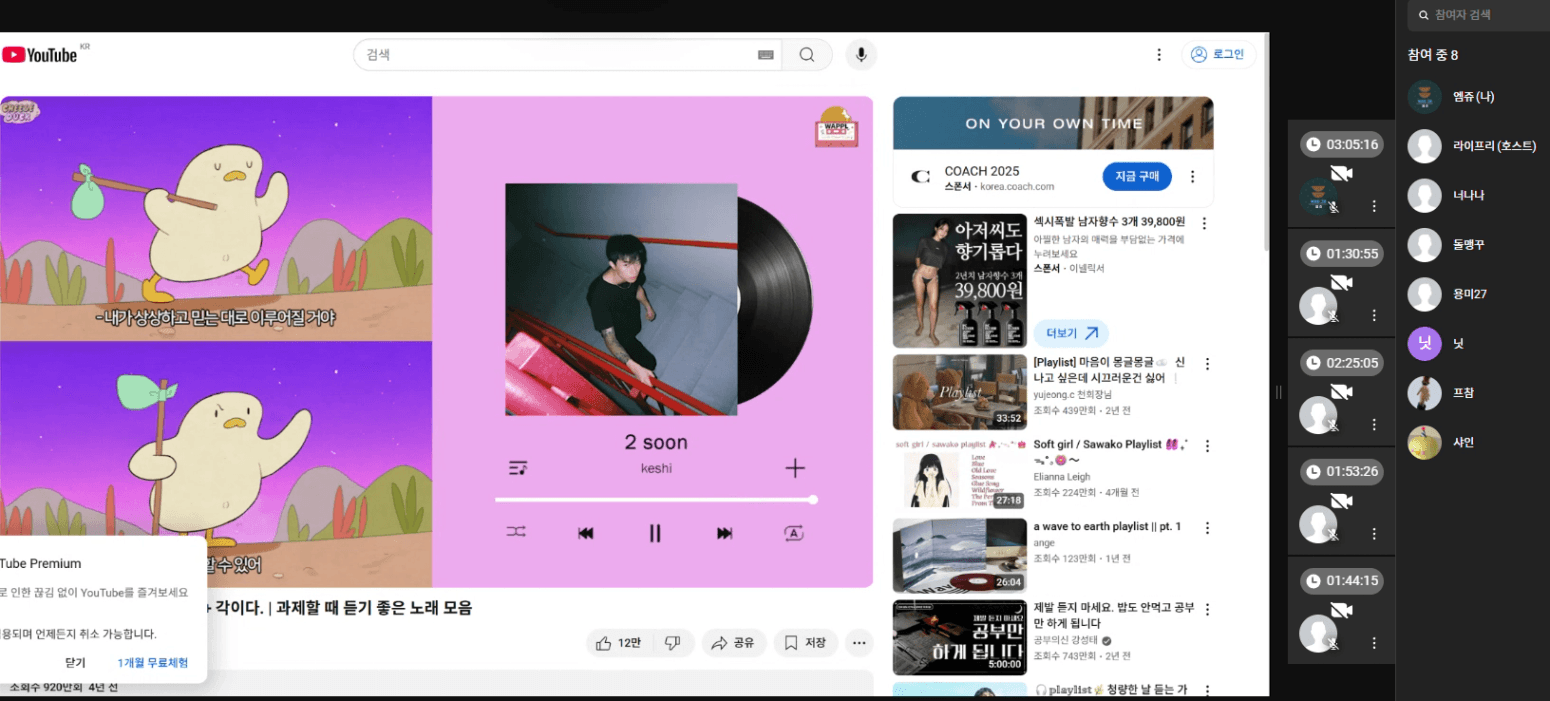Image resolution: width=1550 pixels, height=701 pixels.
Task: Toggle camera-off icon for 03:05:16 participant
Action: click(1341, 174)
